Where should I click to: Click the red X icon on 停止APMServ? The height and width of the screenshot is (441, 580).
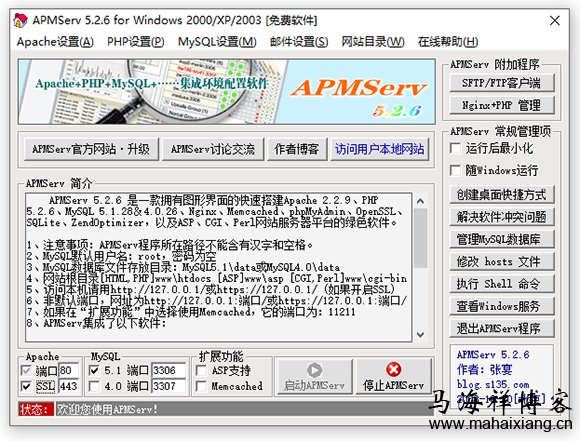(393, 369)
